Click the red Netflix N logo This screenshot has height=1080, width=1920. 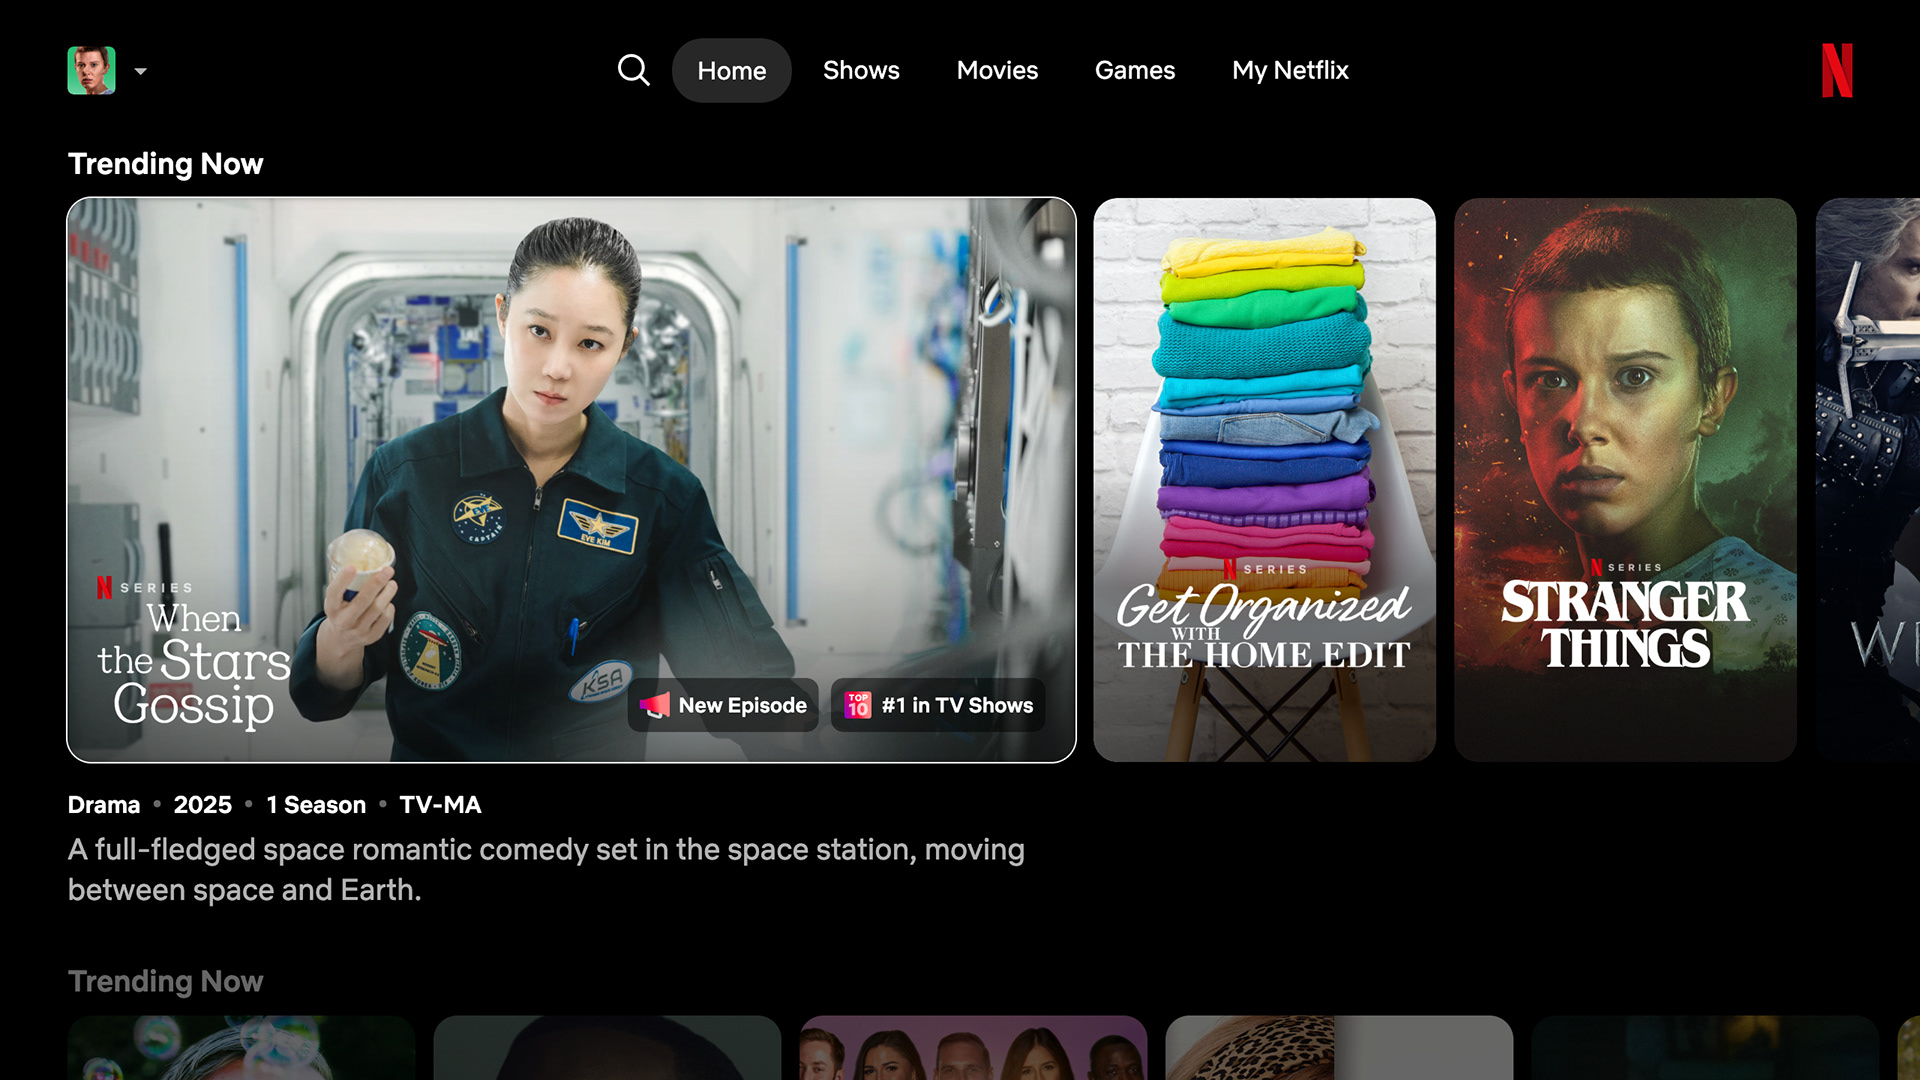coord(1837,70)
